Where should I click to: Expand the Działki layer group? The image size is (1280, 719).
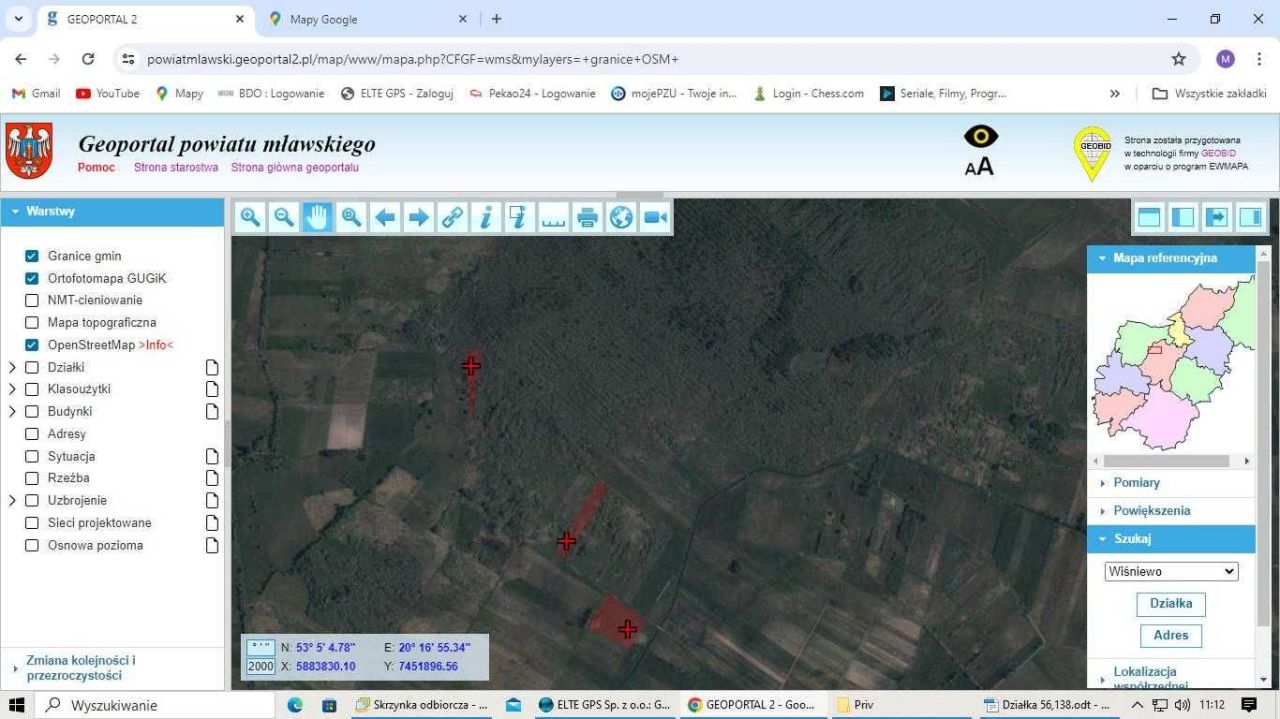(12, 367)
